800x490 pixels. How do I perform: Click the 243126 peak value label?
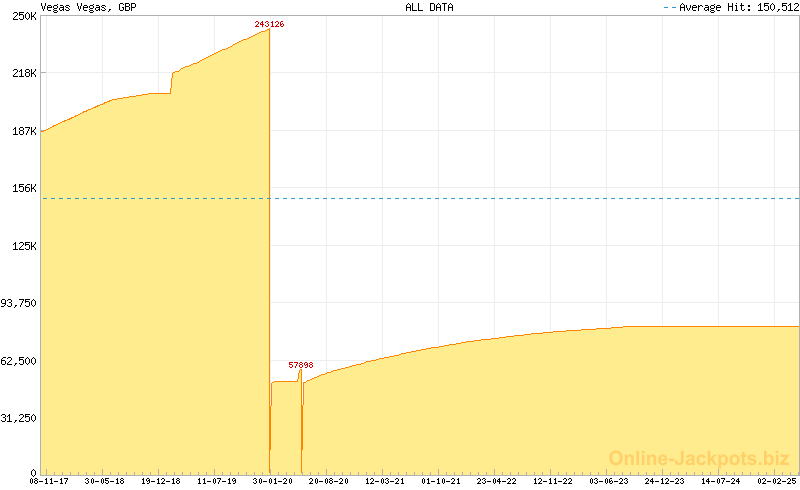point(269,24)
